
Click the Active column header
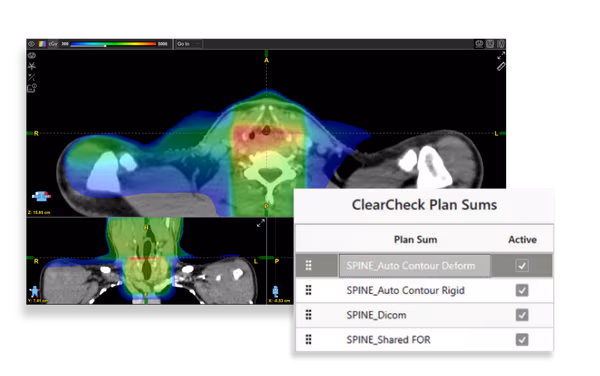pos(522,240)
